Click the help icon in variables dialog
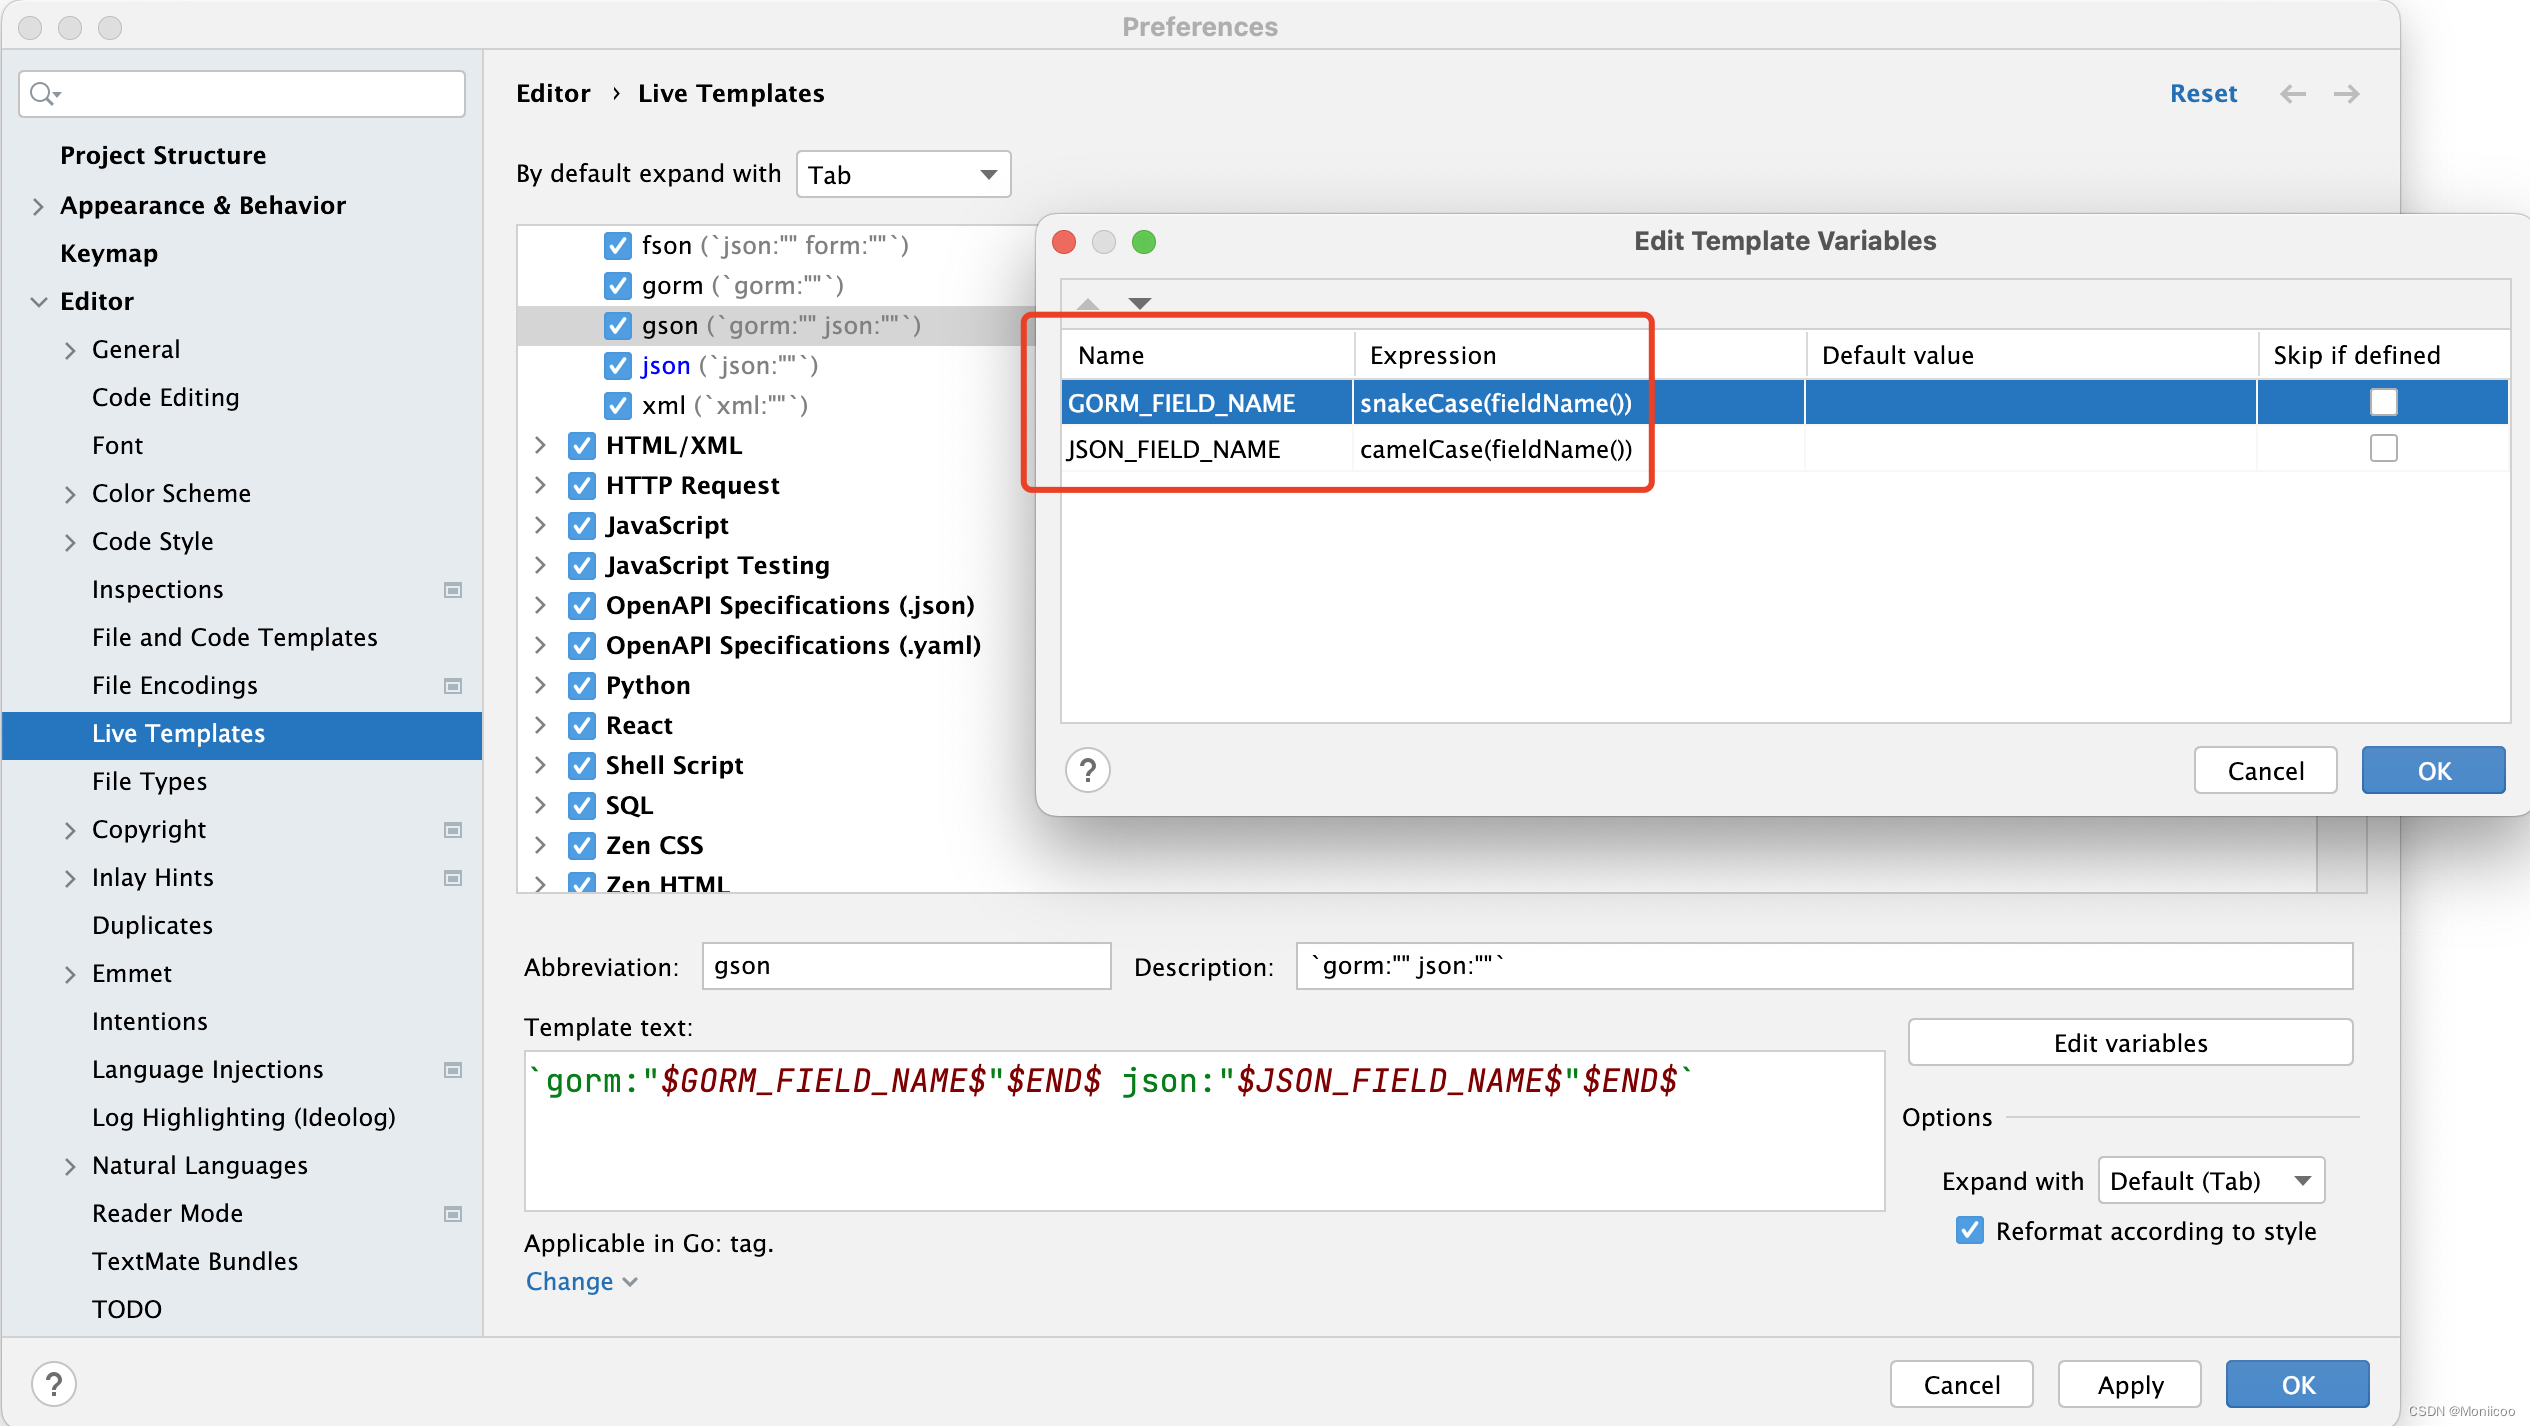The height and width of the screenshot is (1426, 2530). (1088, 770)
